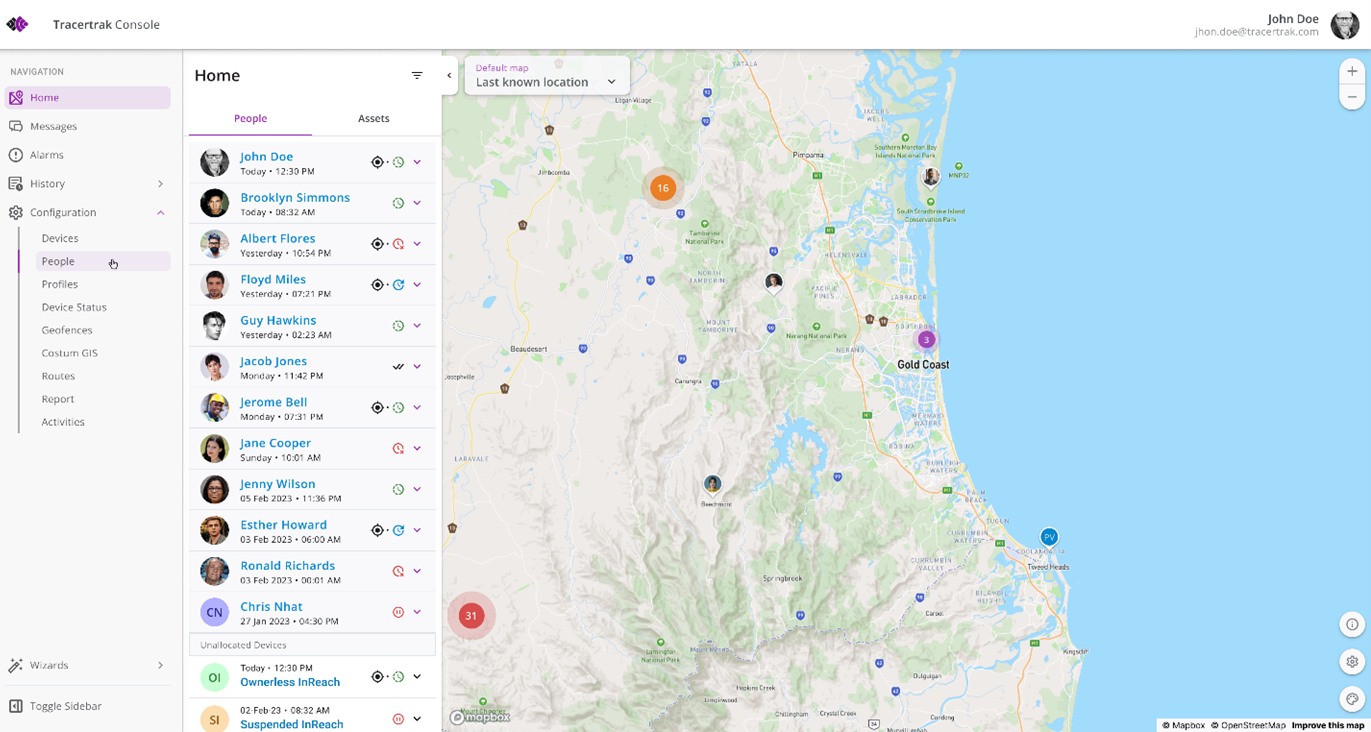Image resolution: width=1371 pixels, height=732 pixels.
Task: Zoom in on the map
Action: pyautogui.click(x=1352, y=72)
